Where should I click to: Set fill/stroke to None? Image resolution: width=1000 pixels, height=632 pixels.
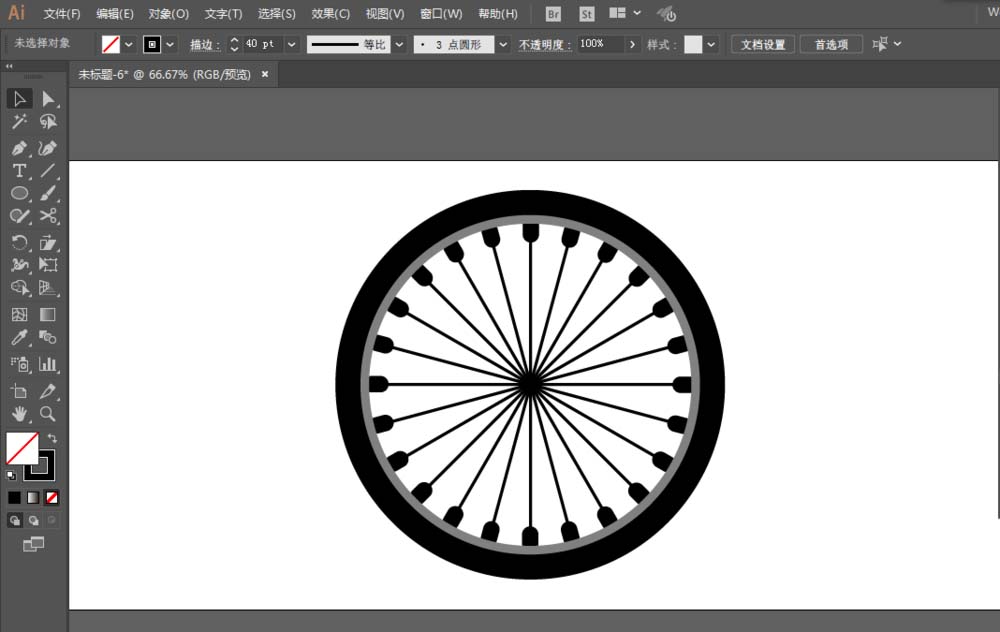pyautogui.click(x=52, y=497)
